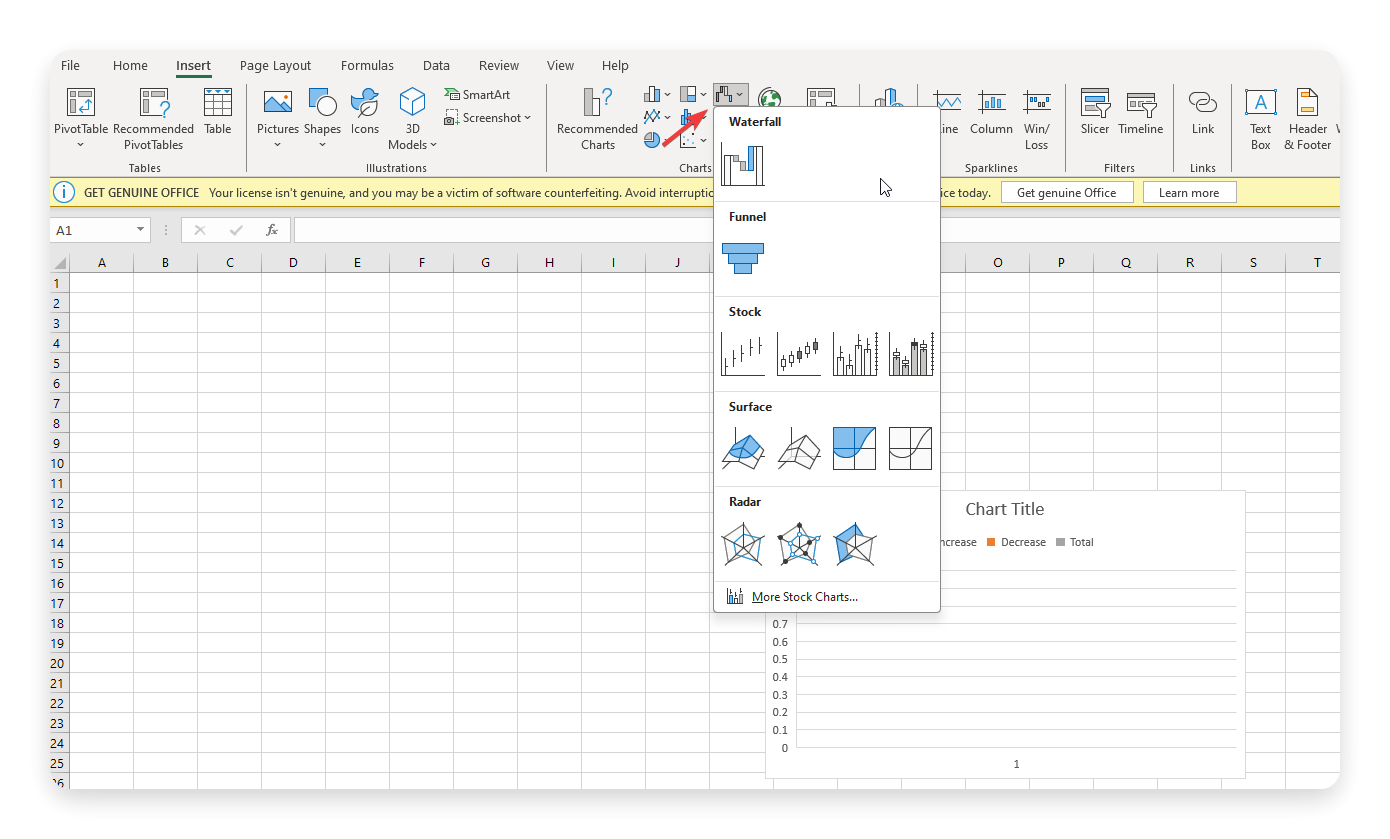Open More Stock Charts...
The width and height of the screenshot is (1390, 839).
pos(826,597)
